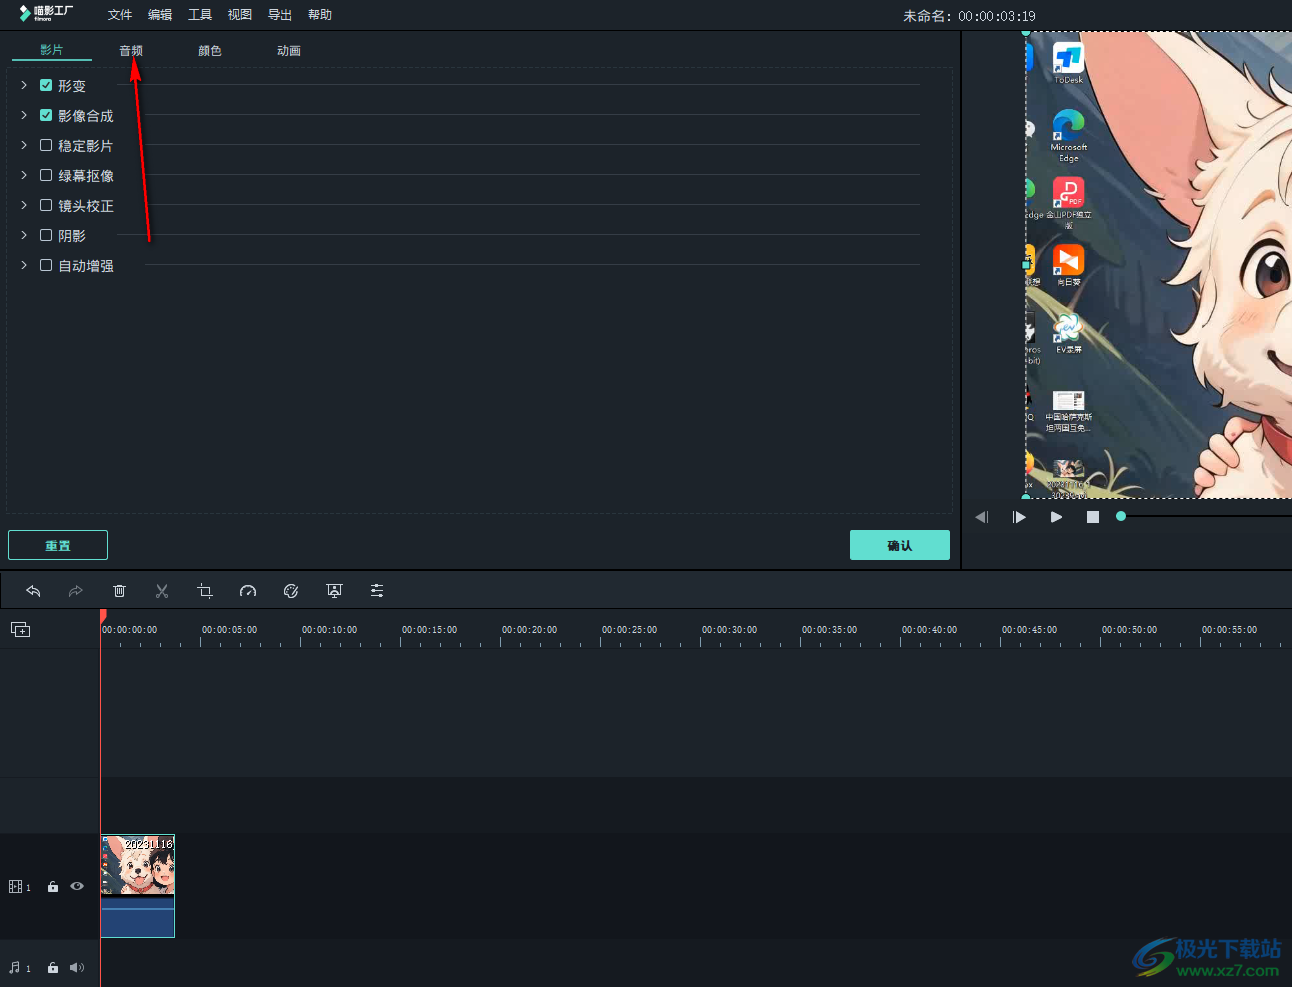
Task: Click the add track icon
Action: (20, 629)
